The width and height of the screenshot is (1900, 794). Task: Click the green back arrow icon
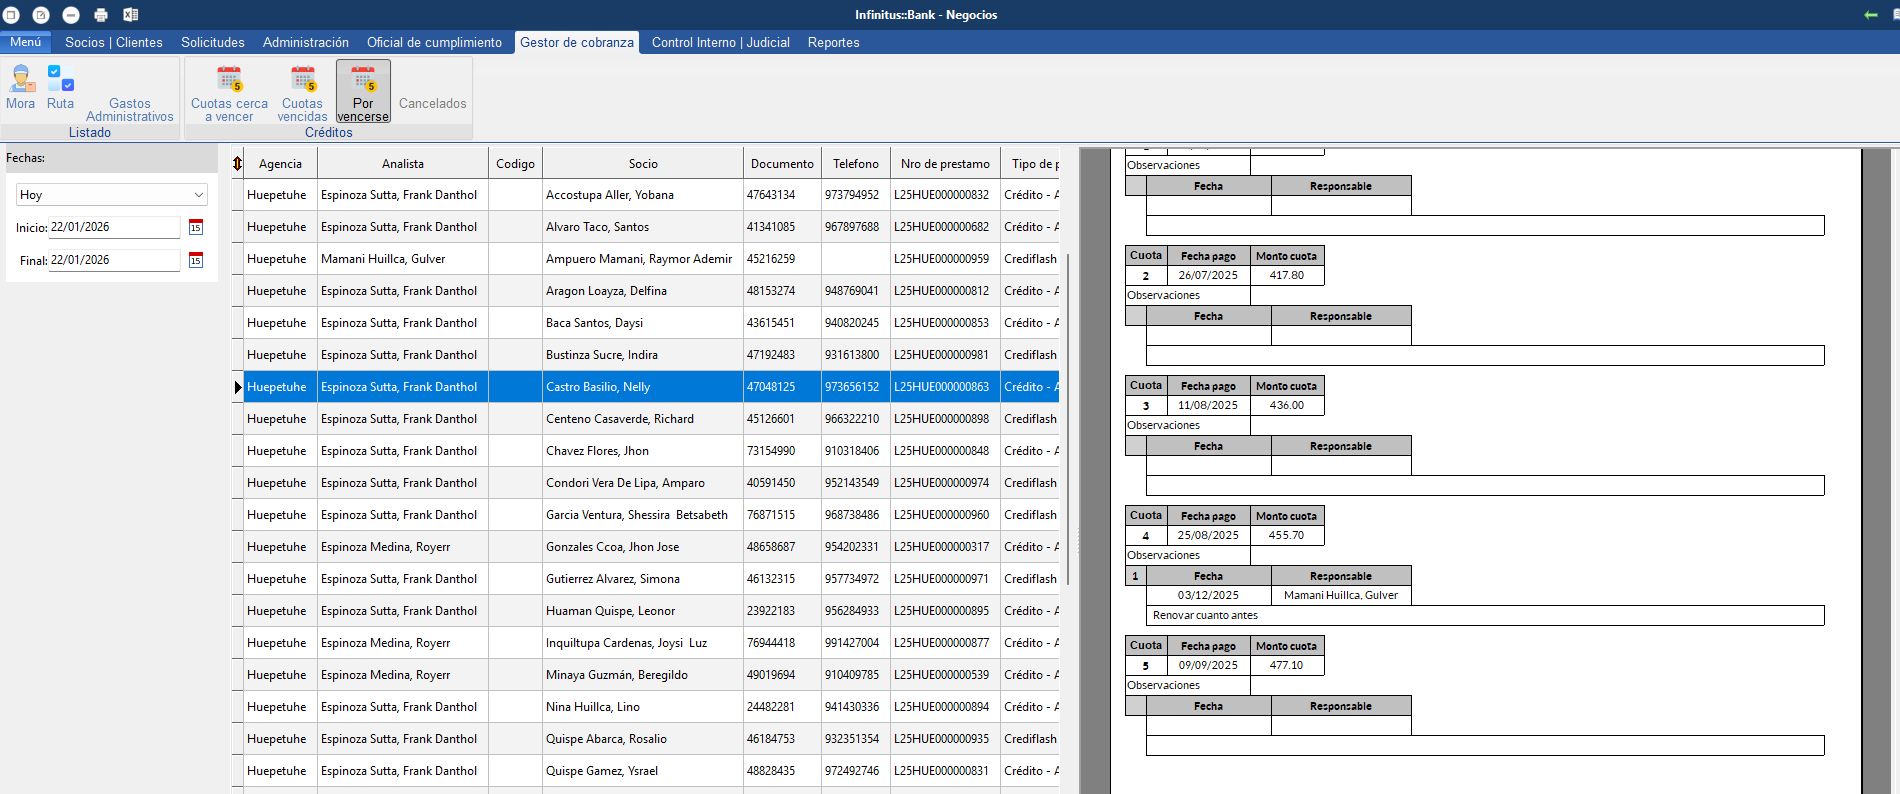pyautogui.click(x=1871, y=15)
